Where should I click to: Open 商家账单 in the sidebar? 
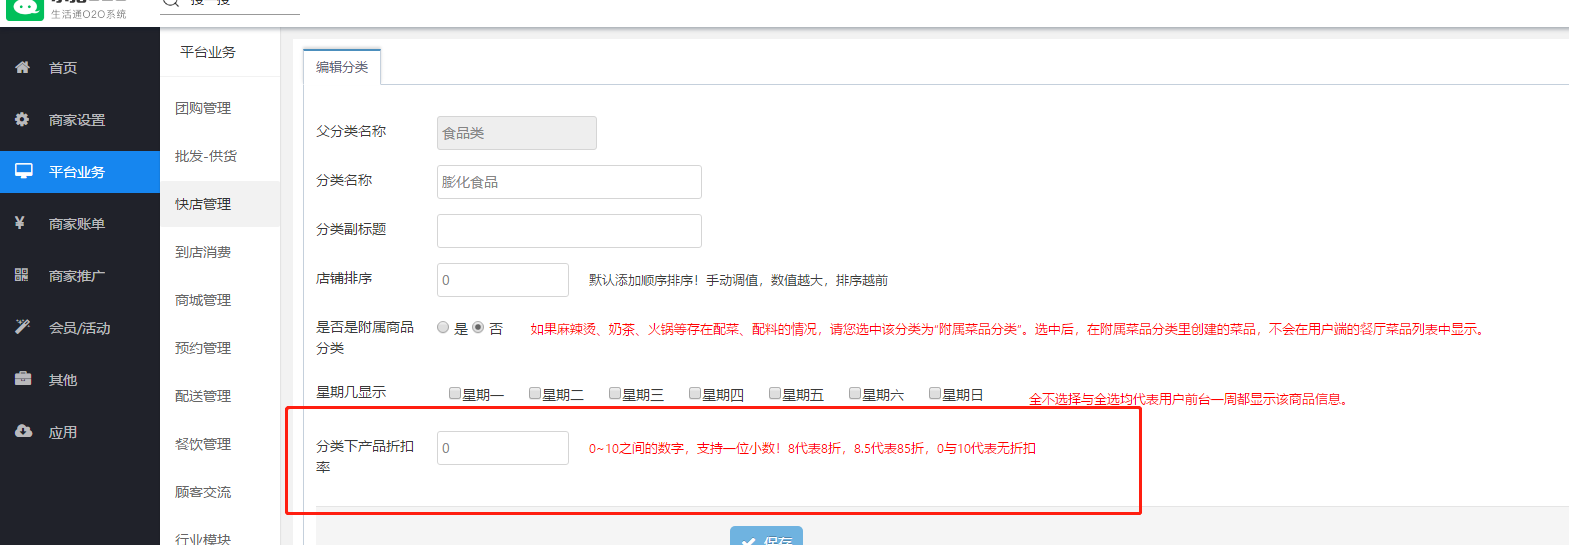pyautogui.click(x=80, y=224)
